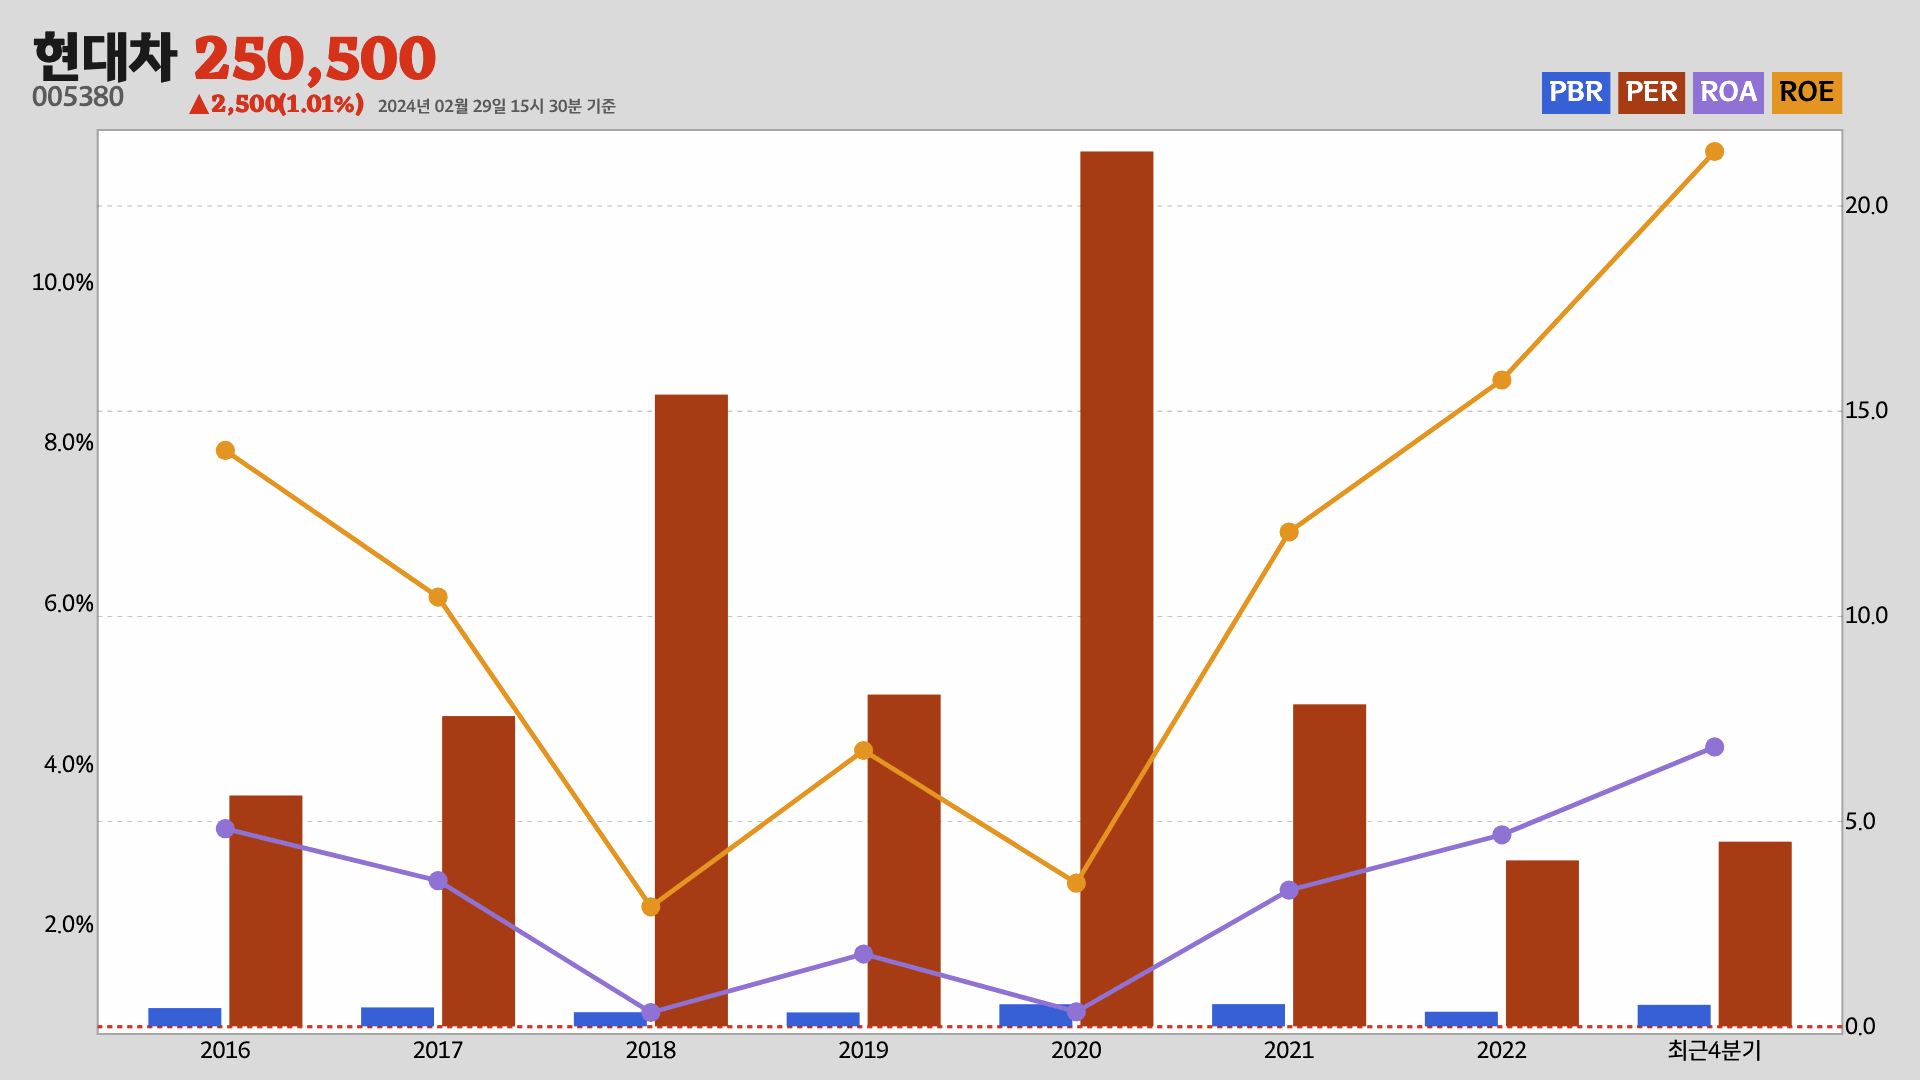Select the 최근4분기 PER bar

[x=1755, y=934]
